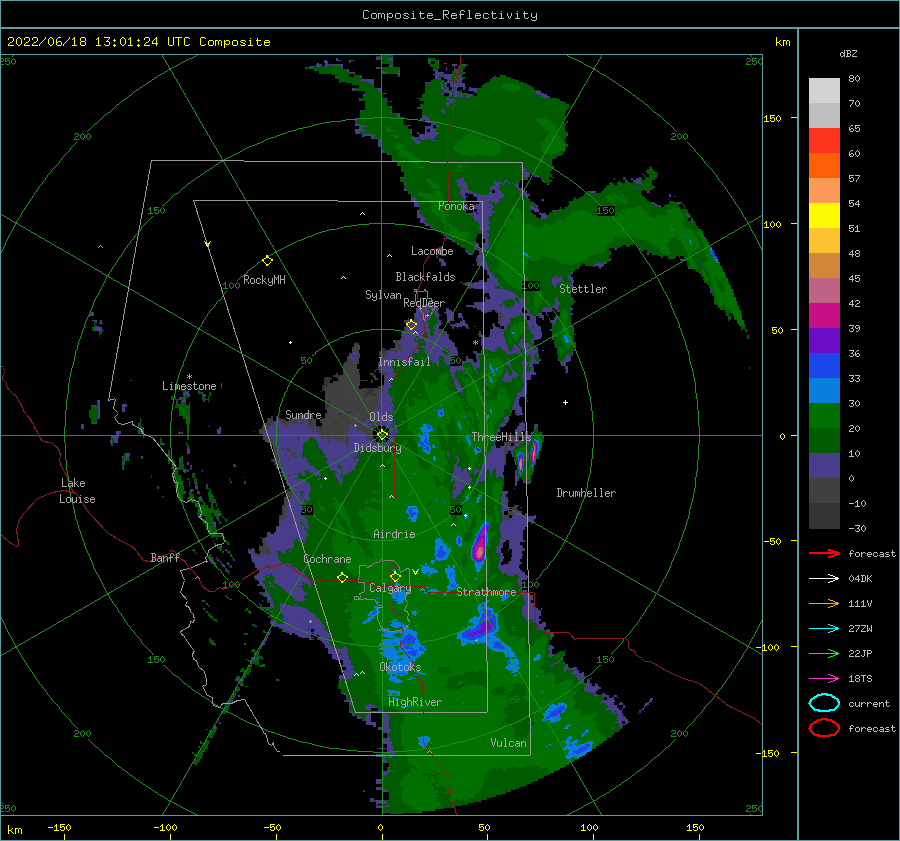Click the Airdrie city label
The height and width of the screenshot is (841, 900).
point(394,534)
